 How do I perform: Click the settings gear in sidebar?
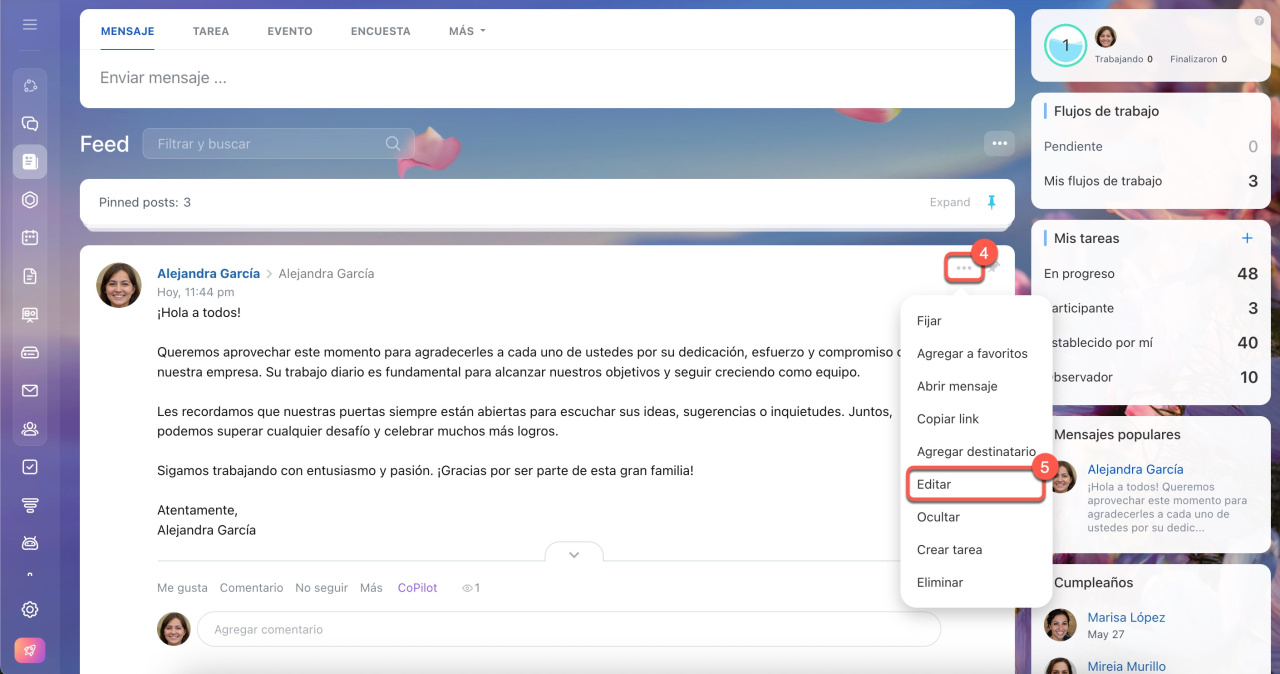(x=30, y=610)
